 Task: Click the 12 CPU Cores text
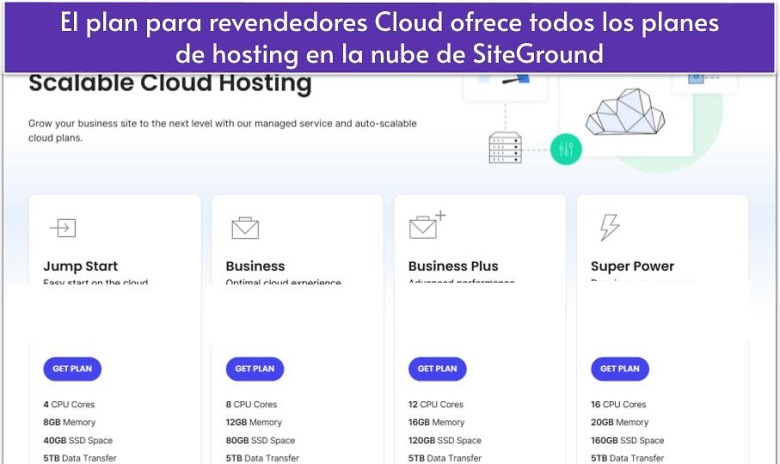point(436,404)
